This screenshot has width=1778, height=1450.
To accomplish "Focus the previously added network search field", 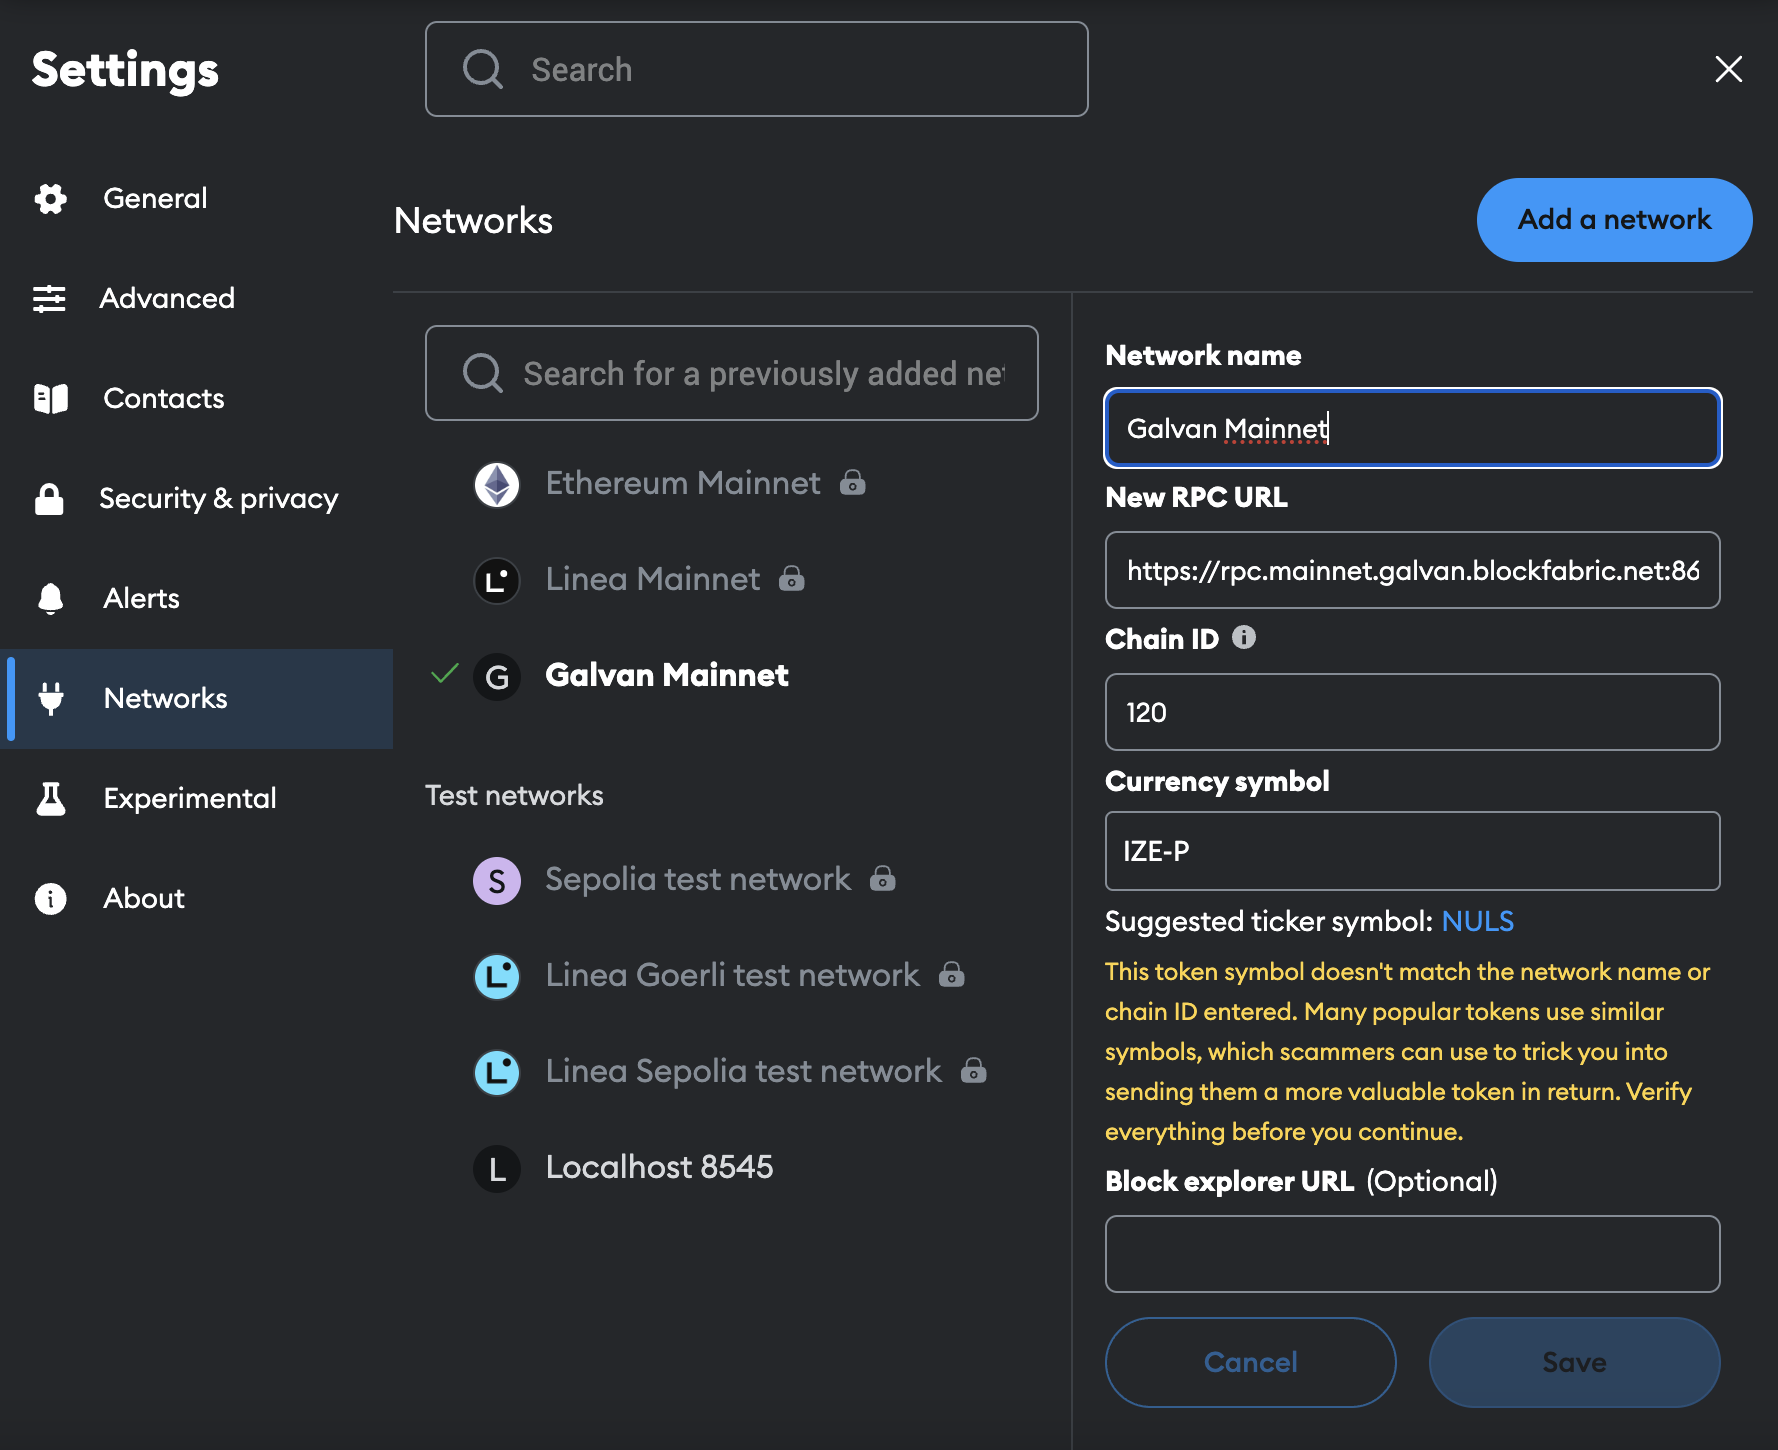I will click(x=732, y=373).
